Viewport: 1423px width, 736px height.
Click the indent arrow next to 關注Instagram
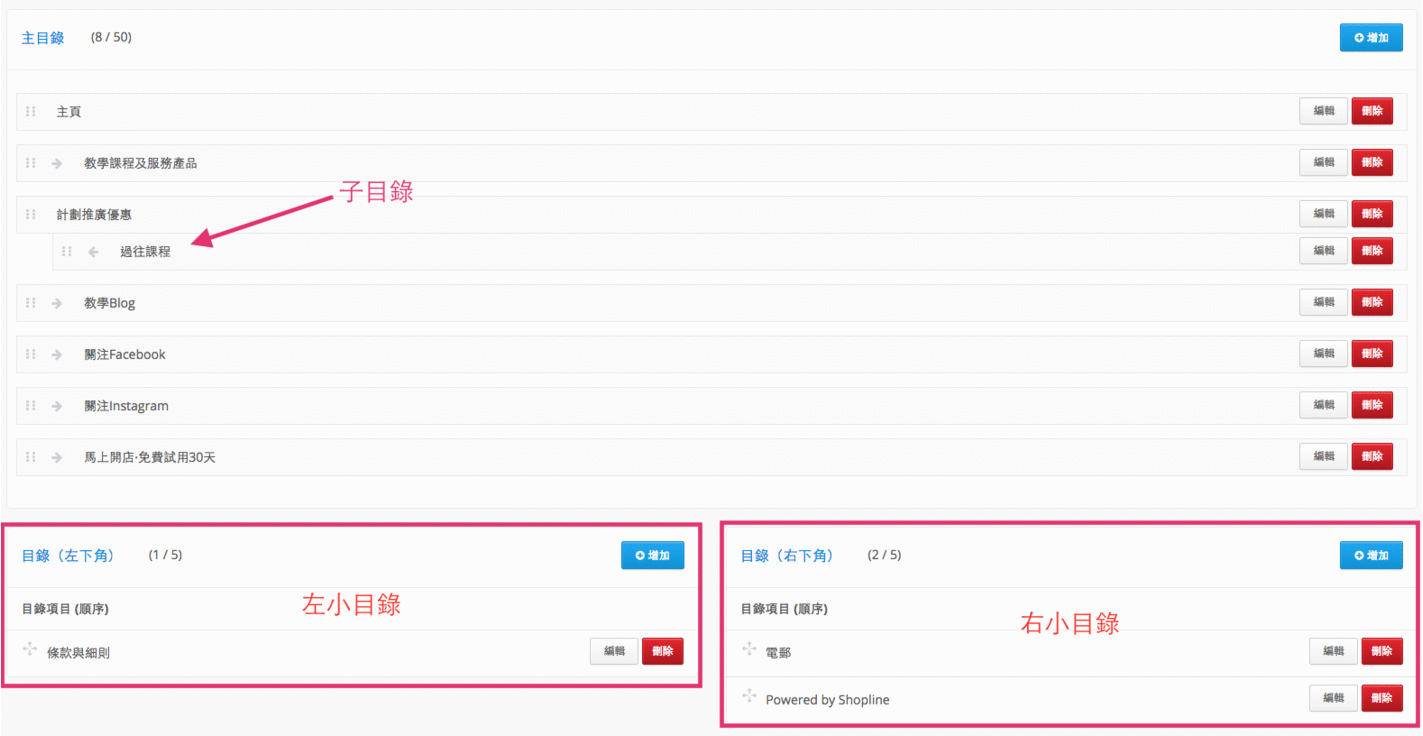pyautogui.click(x=57, y=406)
